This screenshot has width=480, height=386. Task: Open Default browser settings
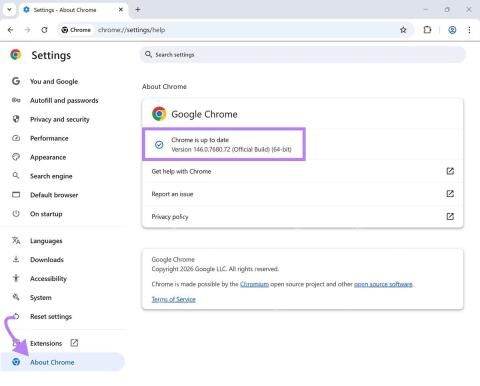54,195
